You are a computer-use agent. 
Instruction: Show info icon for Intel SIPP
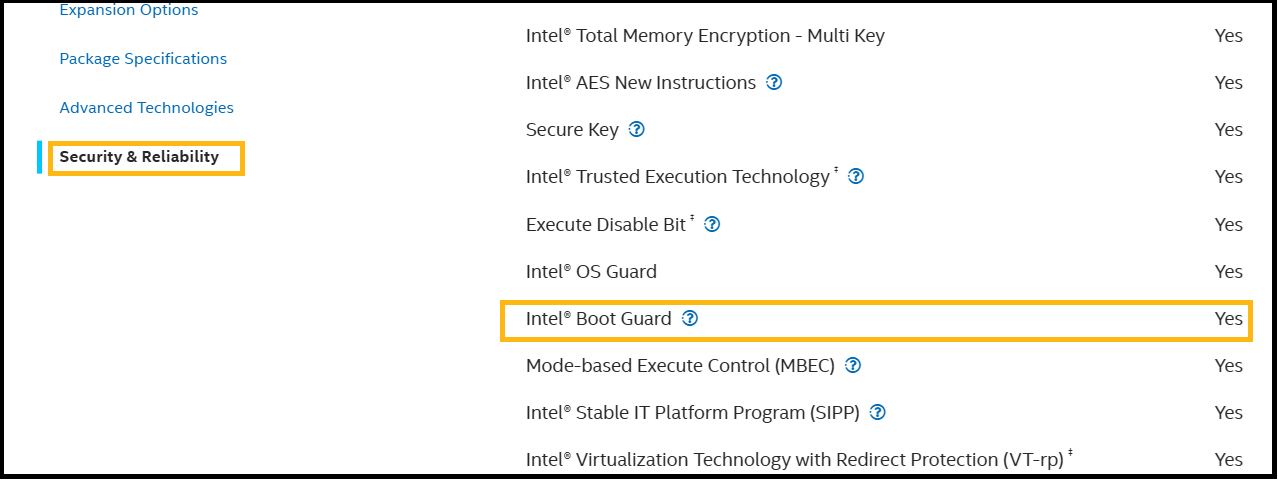tap(877, 413)
